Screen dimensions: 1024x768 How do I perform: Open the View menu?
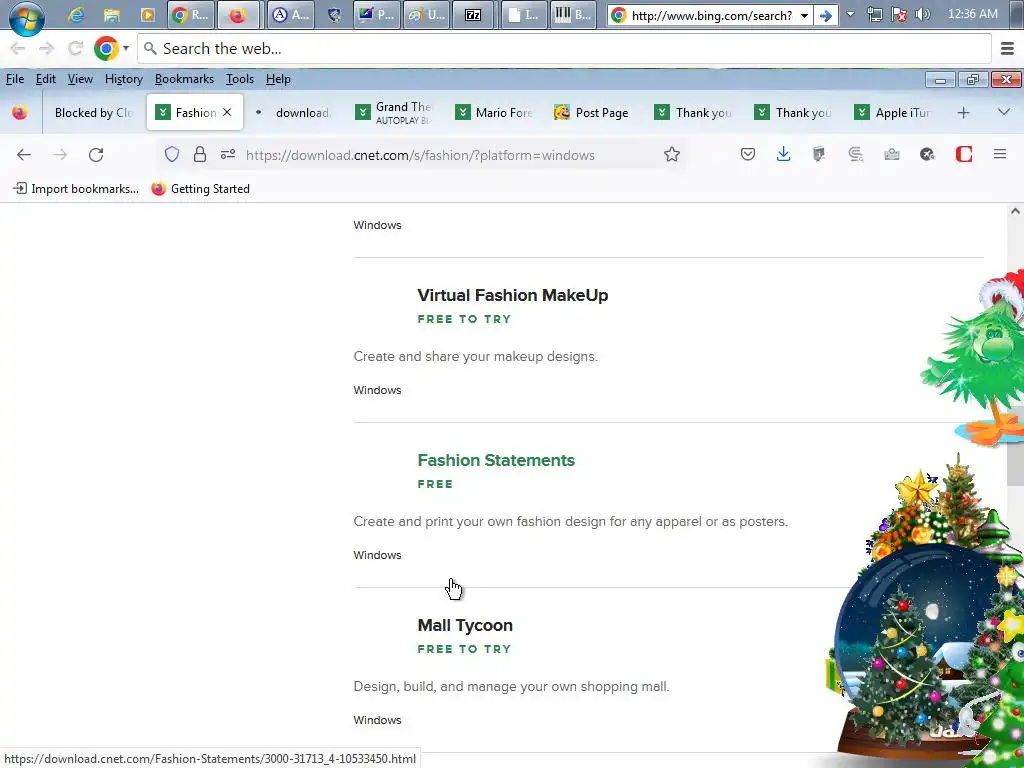pos(80,79)
